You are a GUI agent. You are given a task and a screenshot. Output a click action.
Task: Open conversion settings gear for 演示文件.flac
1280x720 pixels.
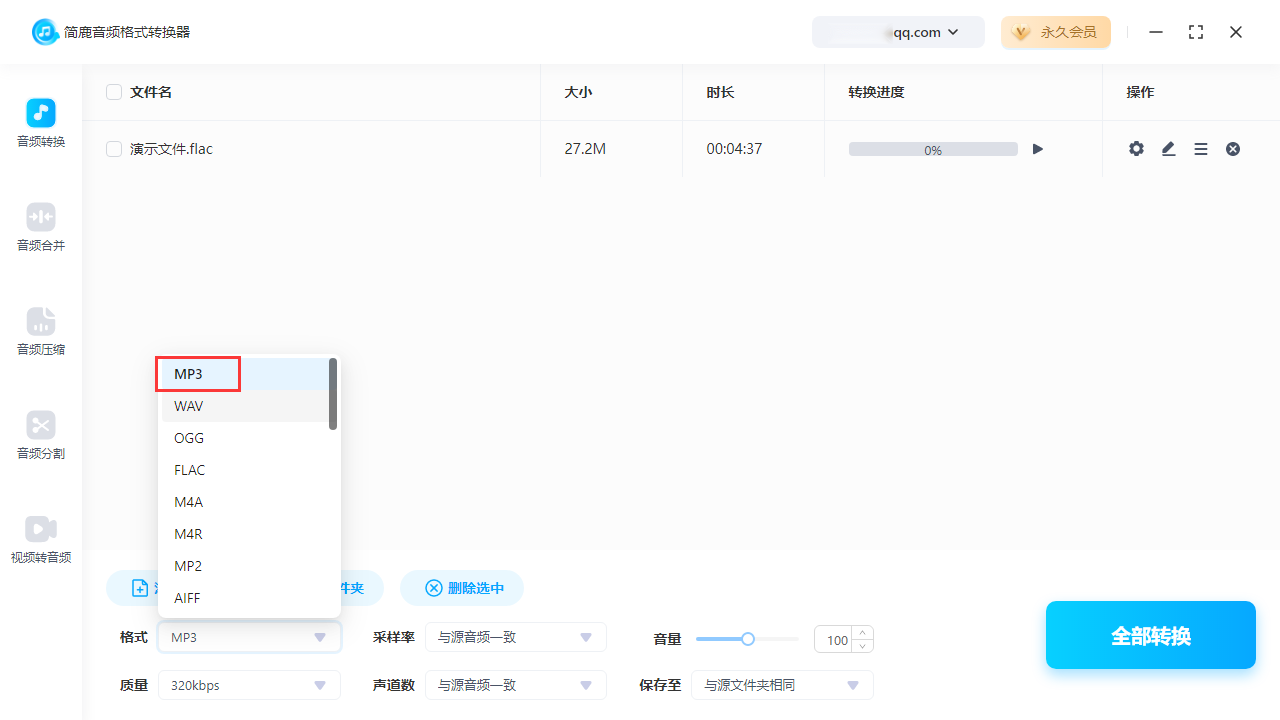(1136, 148)
